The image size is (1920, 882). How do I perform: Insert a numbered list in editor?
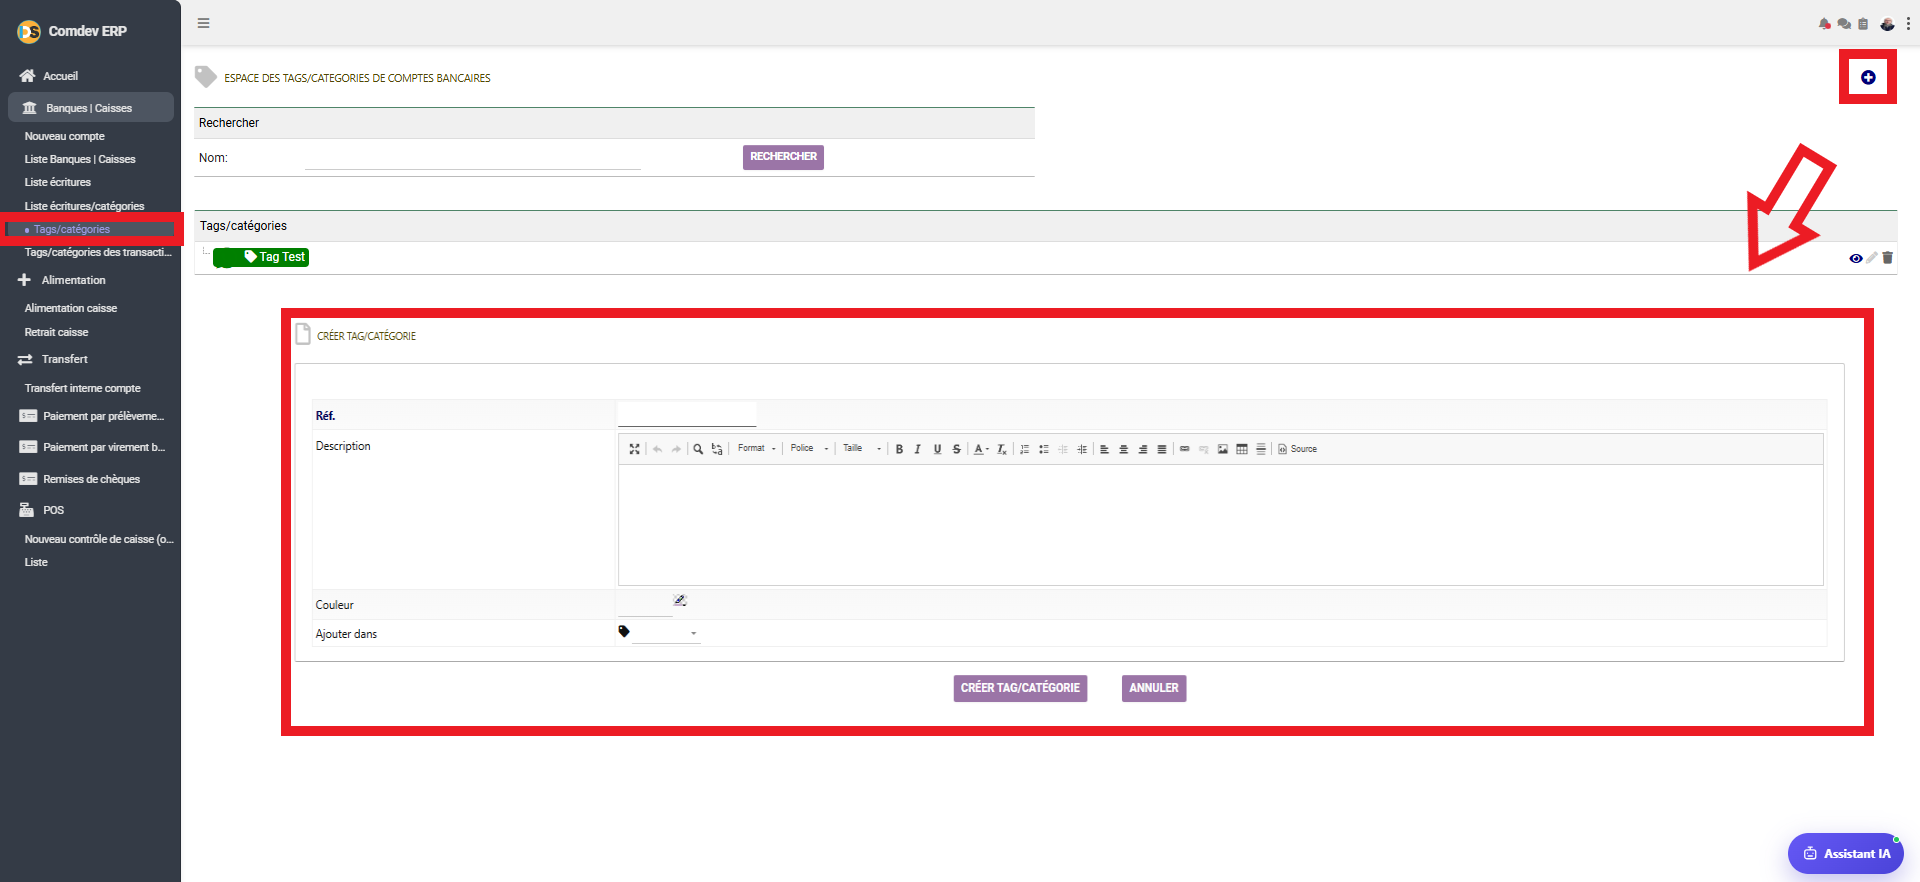(1024, 449)
